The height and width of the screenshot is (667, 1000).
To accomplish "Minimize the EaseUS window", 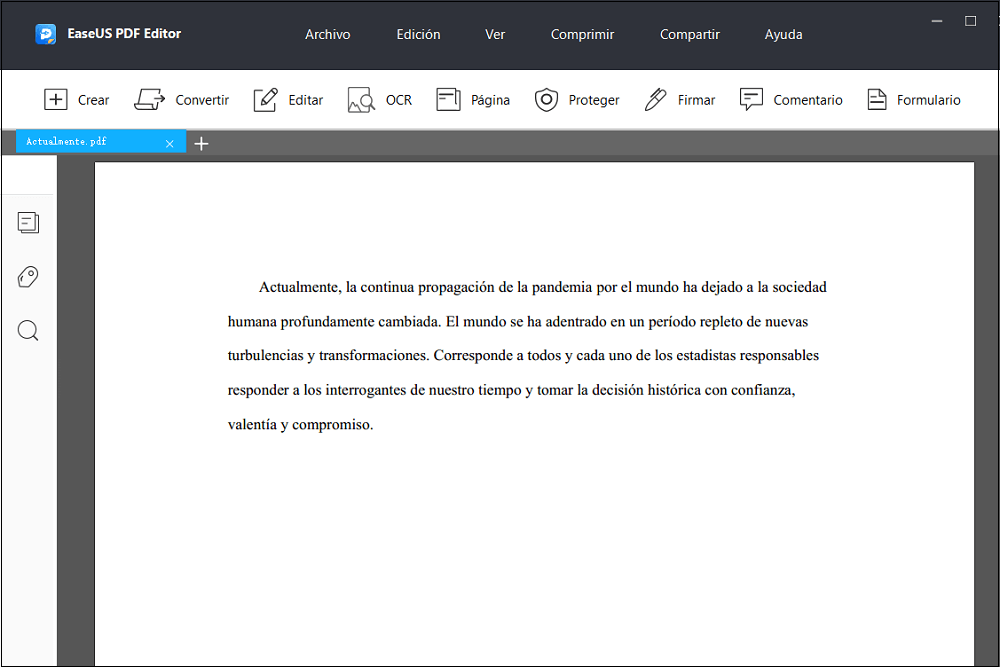I will pyautogui.click(x=937, y=21).
